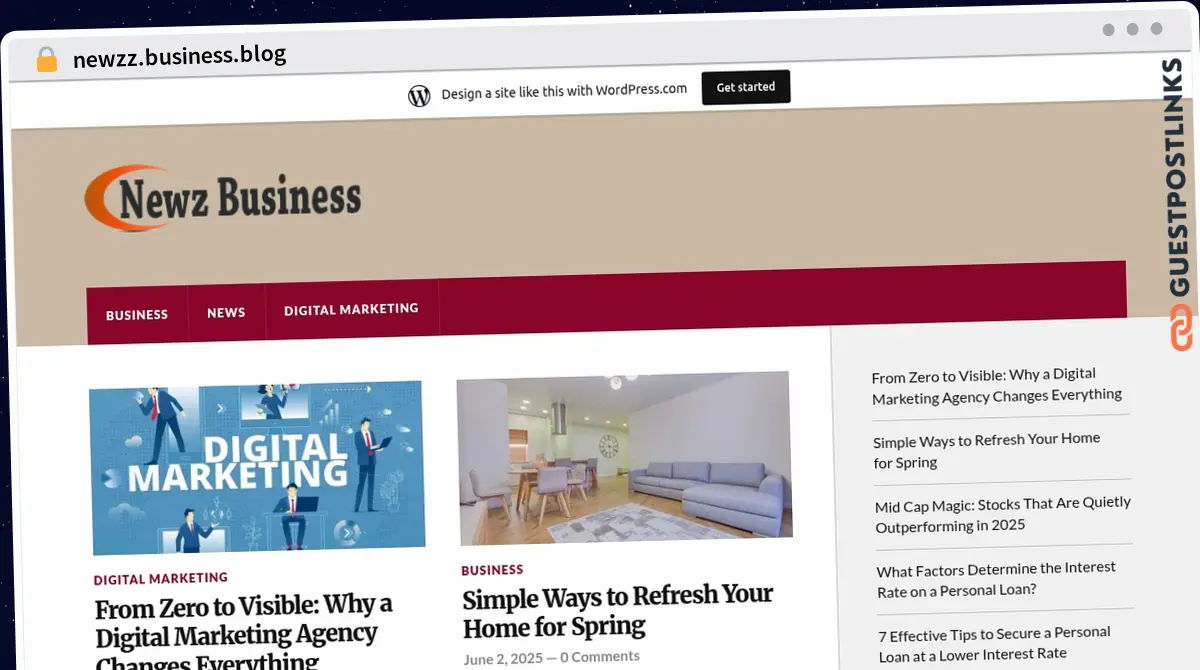Open sidebar link about Personal Loan interest factors
Screen dimensions: 1200x670
(x=996, y=579)
